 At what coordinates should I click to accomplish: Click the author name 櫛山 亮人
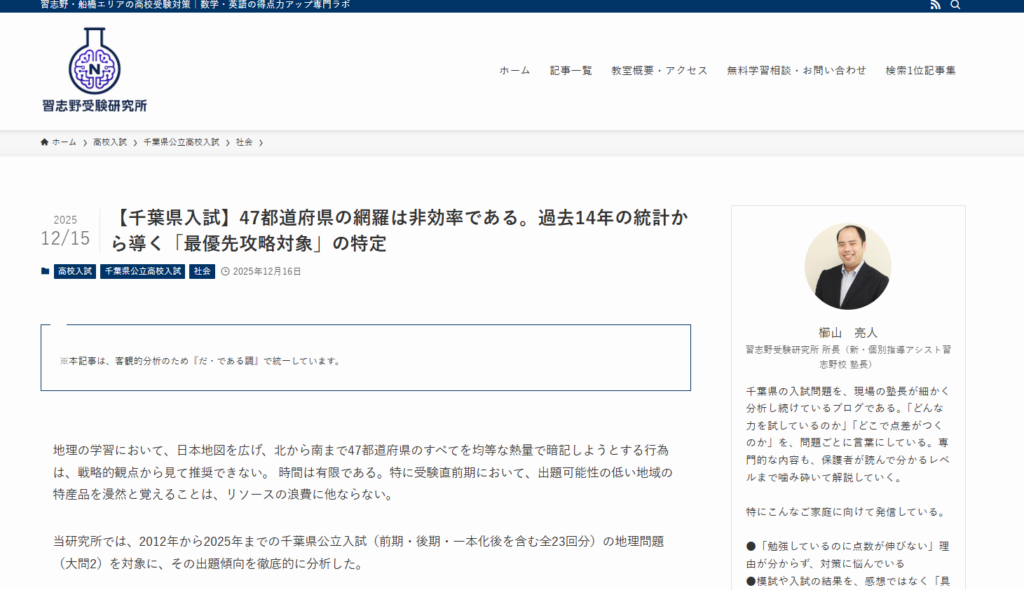[847, 332]
